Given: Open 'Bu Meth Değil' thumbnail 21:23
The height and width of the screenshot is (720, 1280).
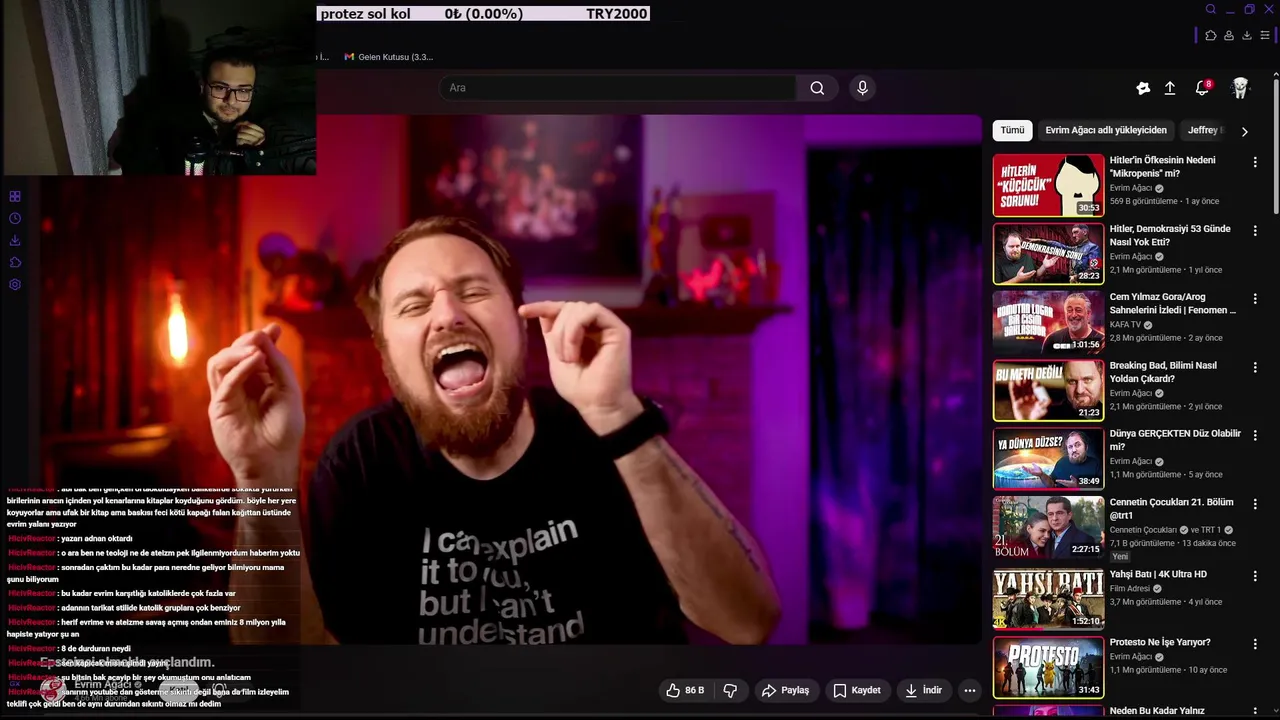Looking at the screenshot, I should 1048,390.
